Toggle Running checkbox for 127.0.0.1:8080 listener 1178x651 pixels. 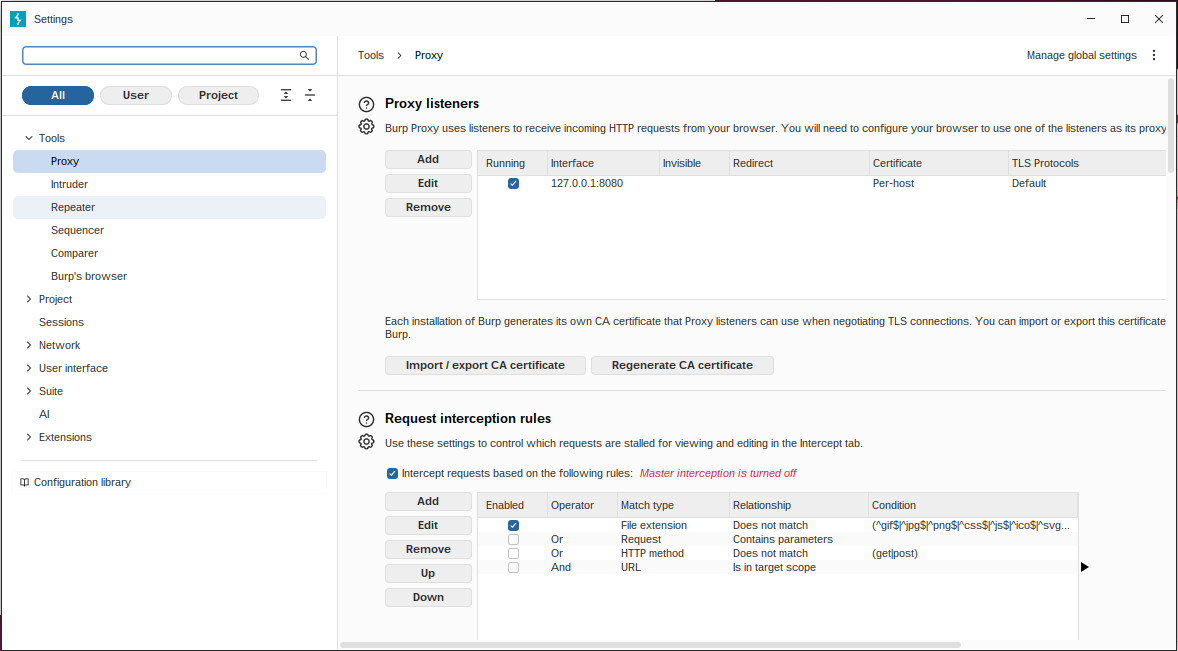pos(513,183)
